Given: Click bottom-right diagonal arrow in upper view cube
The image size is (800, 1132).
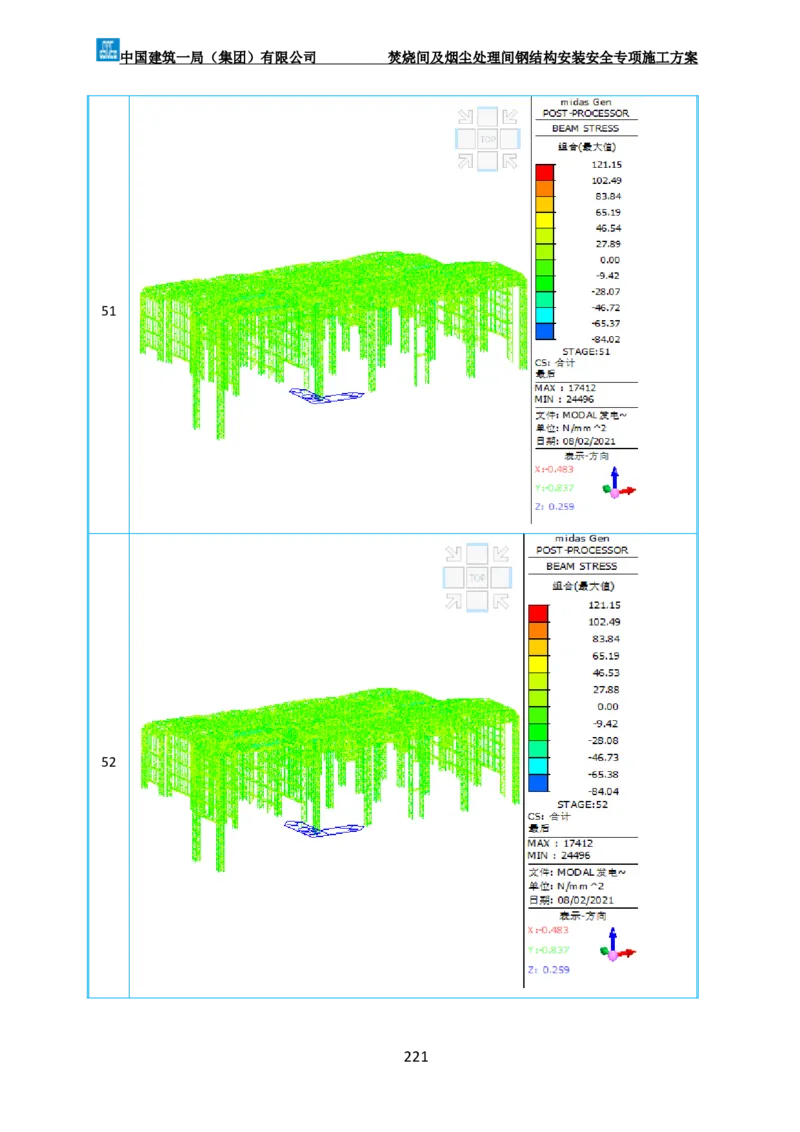Looking at the screenshot, I should pyautogui.click(x=510, y=161).
